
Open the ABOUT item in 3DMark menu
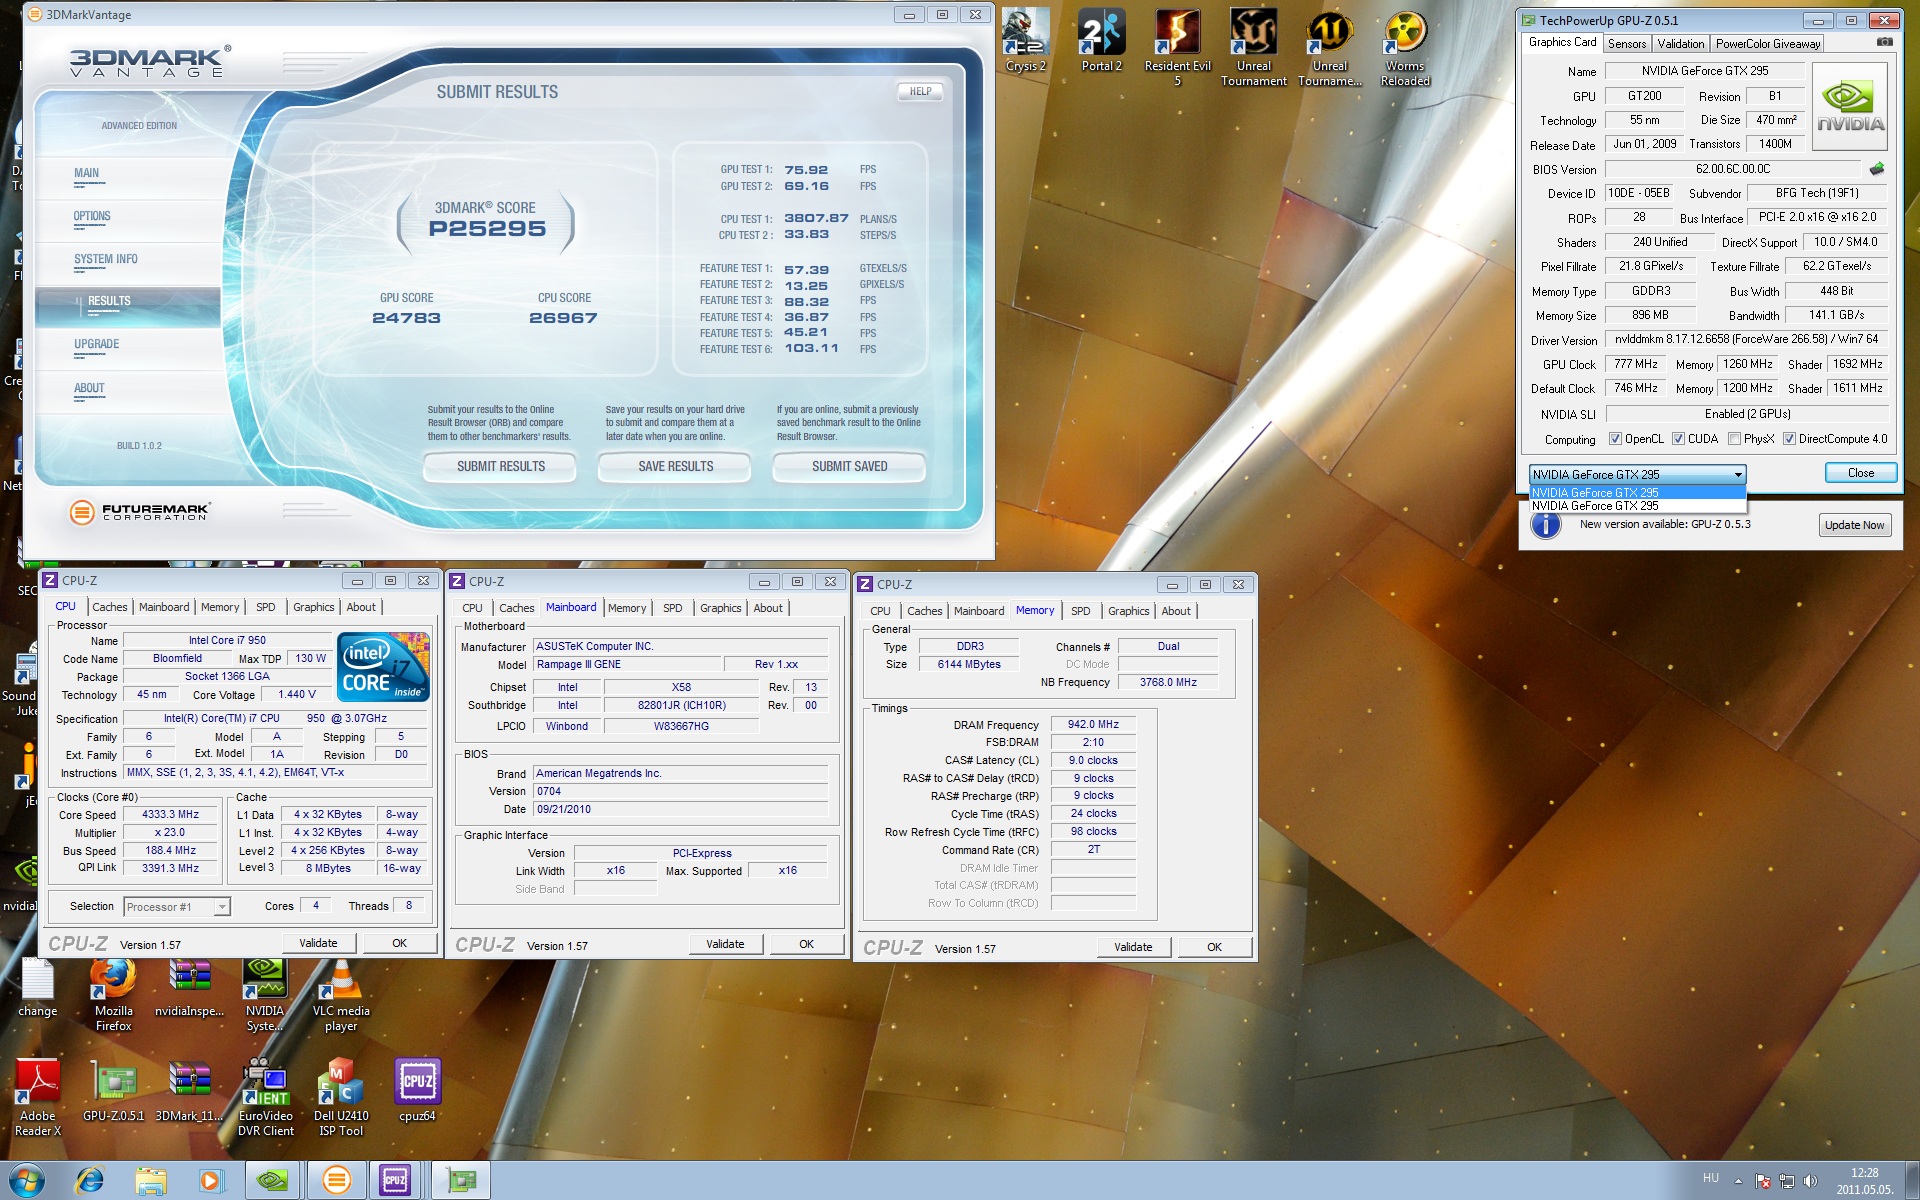[89, 388]
